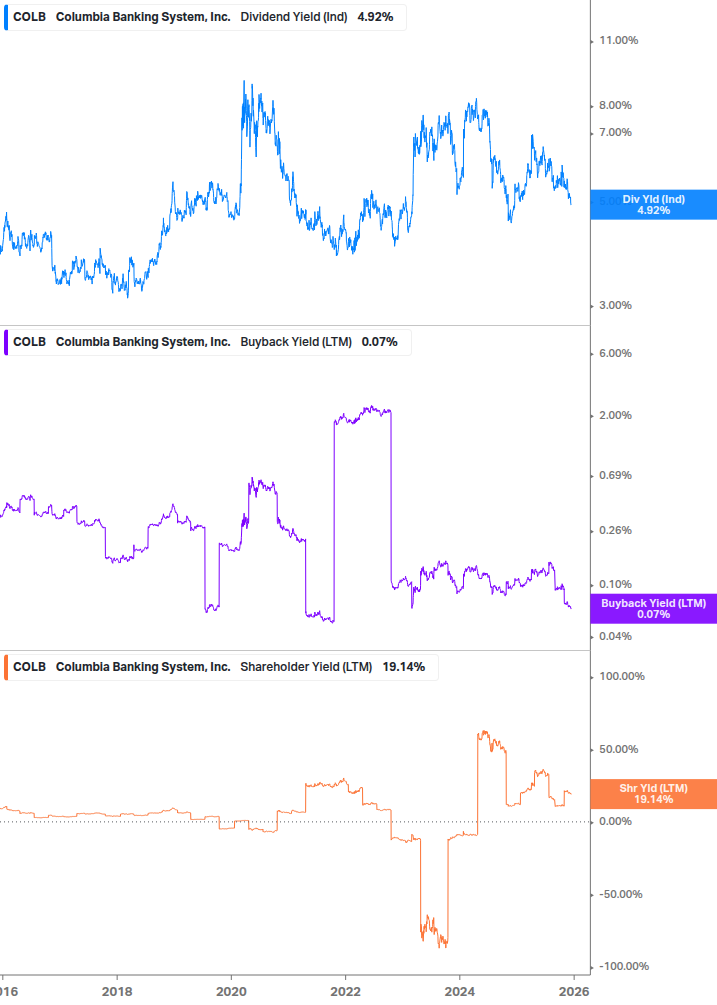Click Columbia Banking System, Inc. in shareholder legend
The height and width of the screenshot is (1005, 717).
coord(143,667)
